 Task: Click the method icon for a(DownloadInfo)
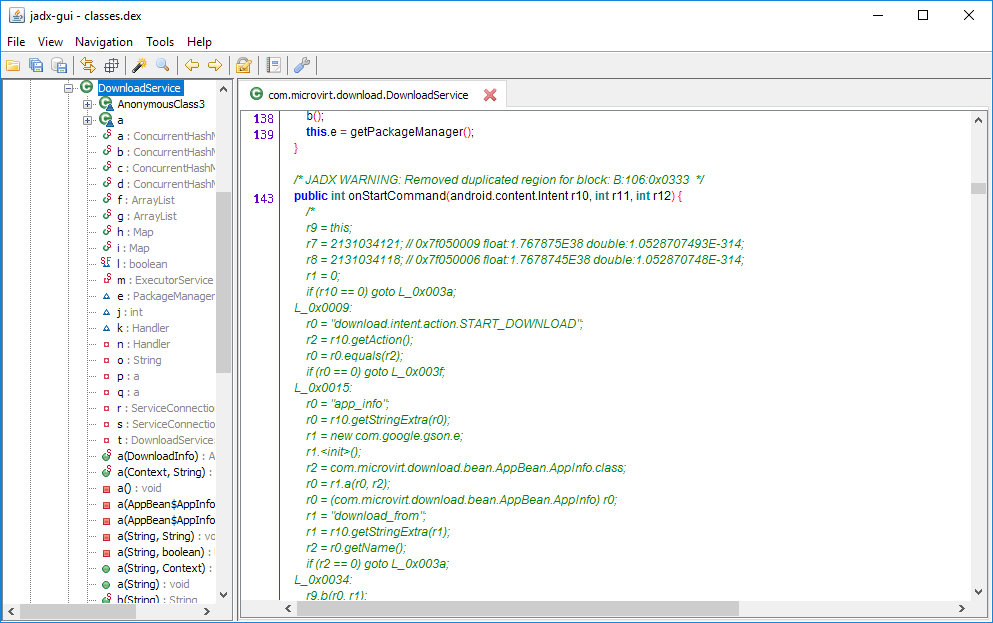106,456
